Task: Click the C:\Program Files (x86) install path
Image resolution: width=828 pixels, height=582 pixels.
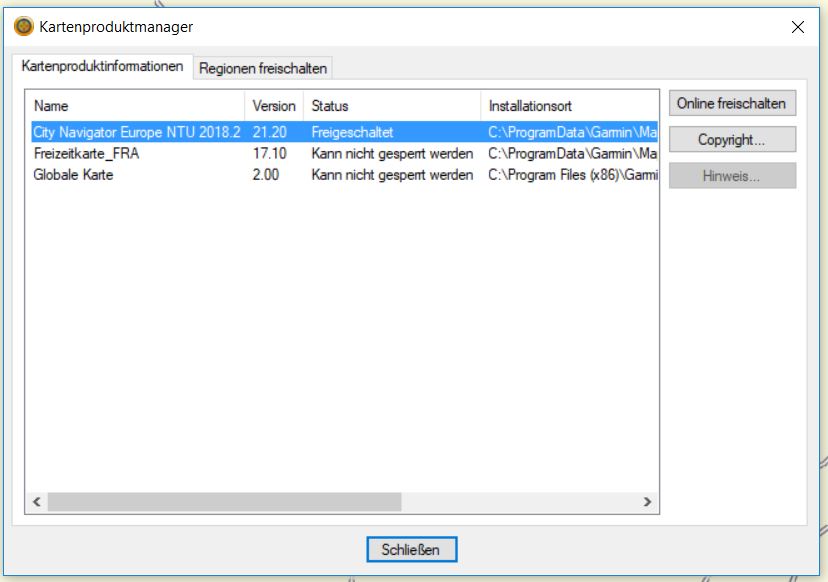Action: (572, 175)
